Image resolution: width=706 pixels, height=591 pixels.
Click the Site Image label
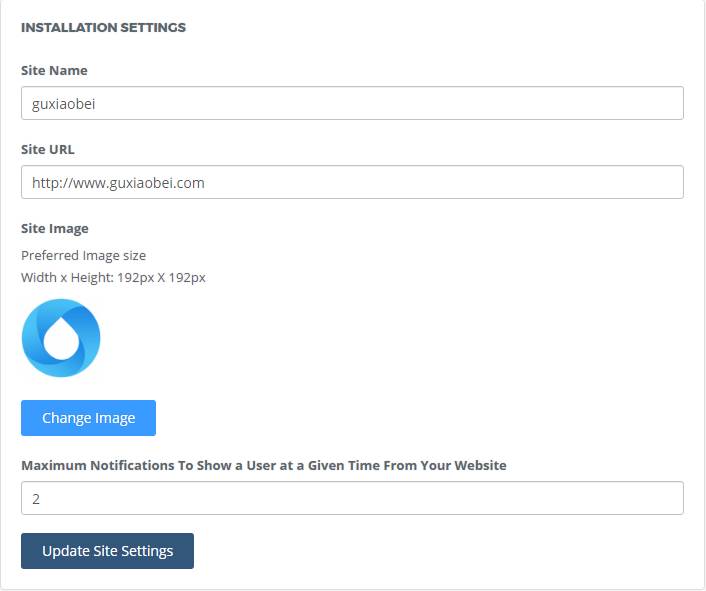(x=54, y=229)
